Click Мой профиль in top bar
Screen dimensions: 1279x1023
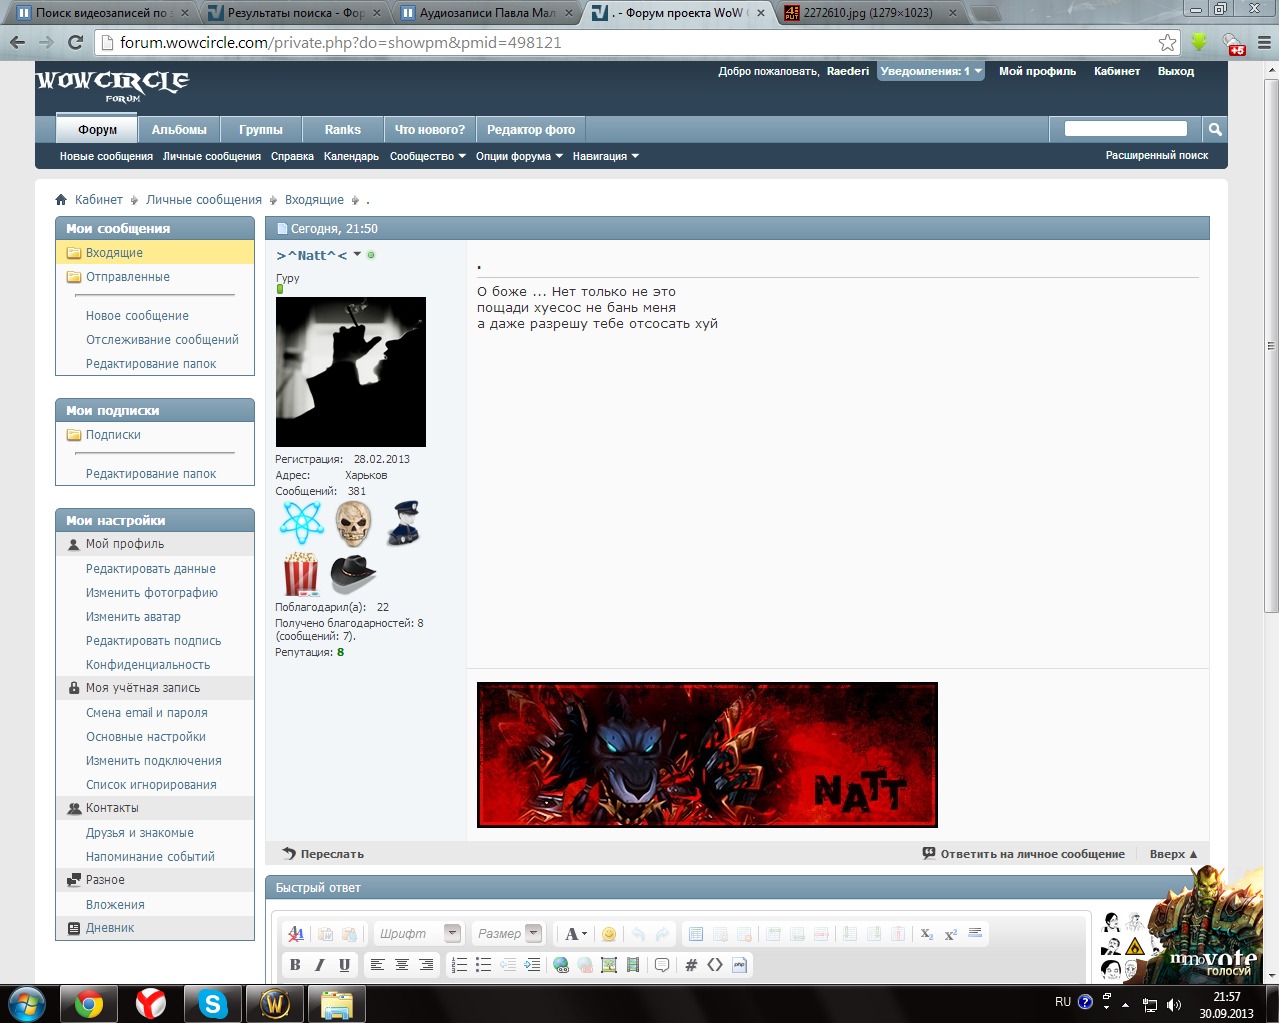point(1037,71)
